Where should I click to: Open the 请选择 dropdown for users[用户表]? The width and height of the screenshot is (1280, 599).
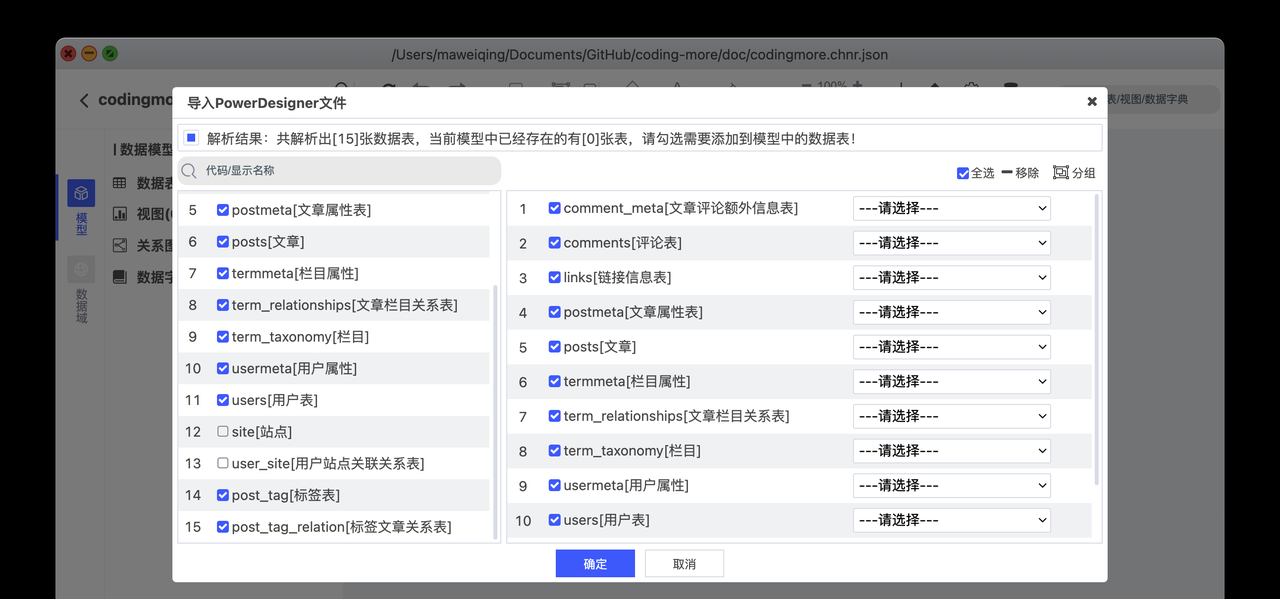coord(951,519)
